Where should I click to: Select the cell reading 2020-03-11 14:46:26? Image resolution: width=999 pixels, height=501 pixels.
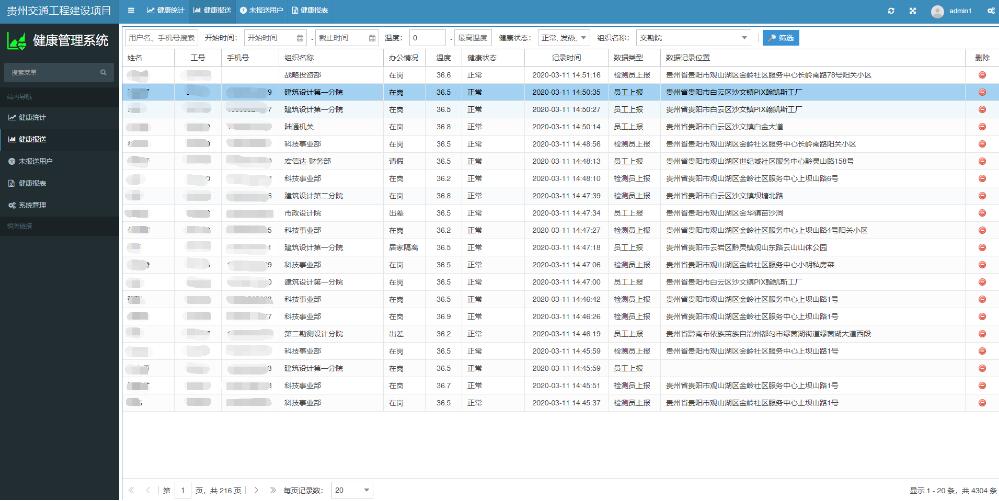566,317
